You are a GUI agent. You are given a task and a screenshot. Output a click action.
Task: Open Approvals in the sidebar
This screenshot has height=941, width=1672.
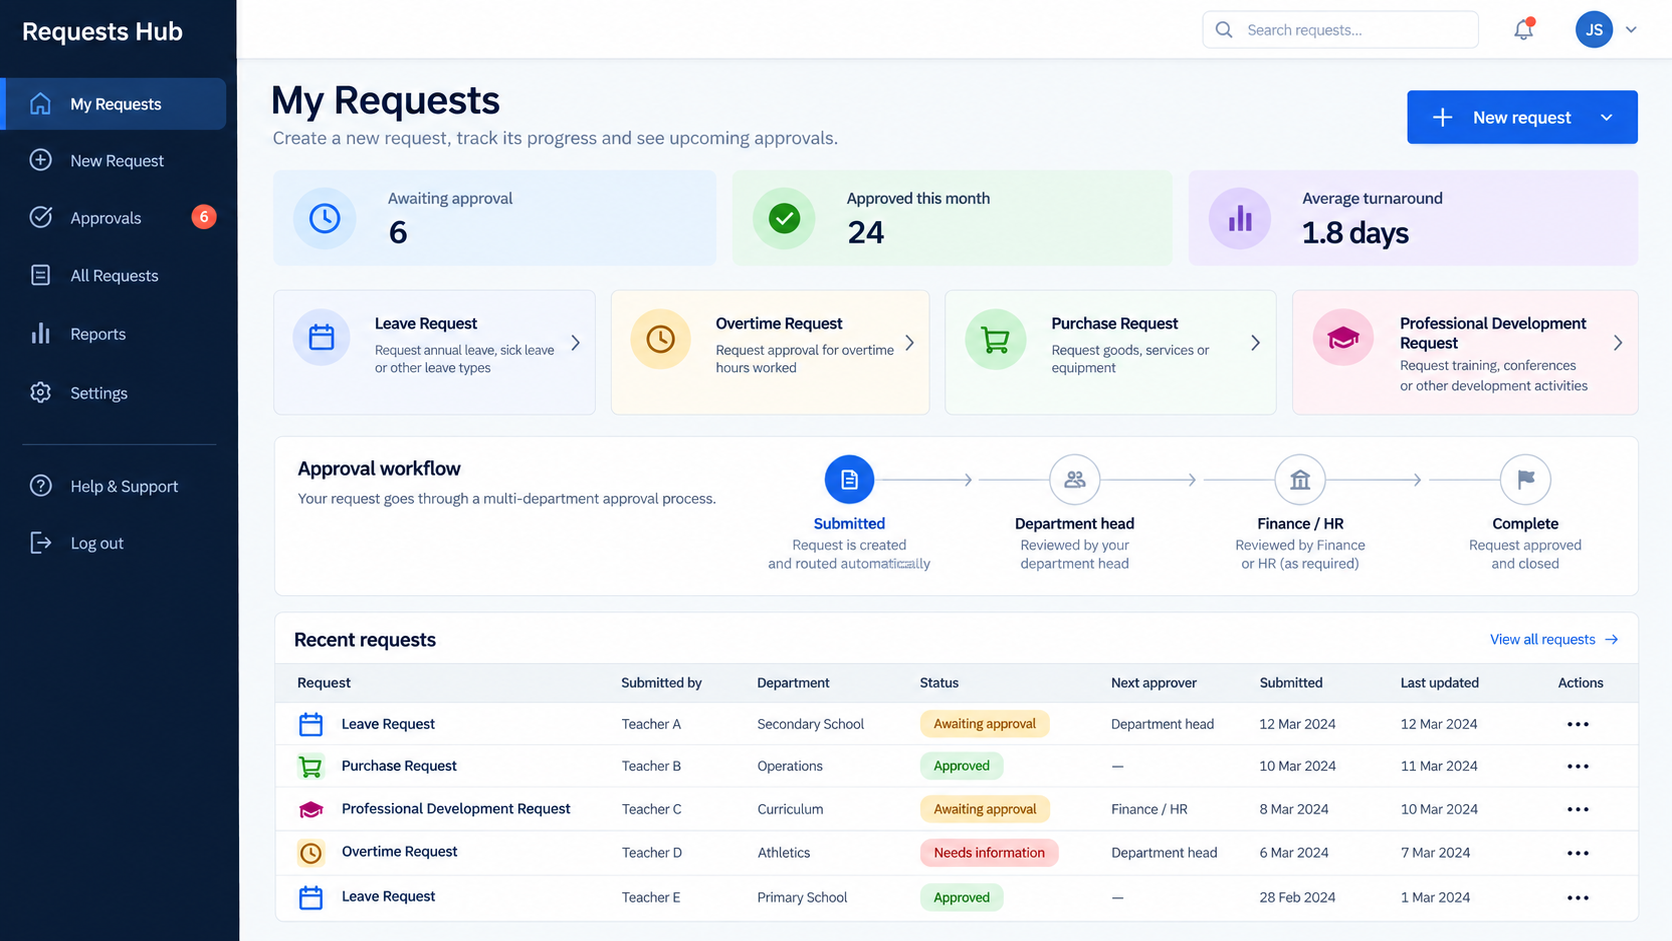pos(106,218)
